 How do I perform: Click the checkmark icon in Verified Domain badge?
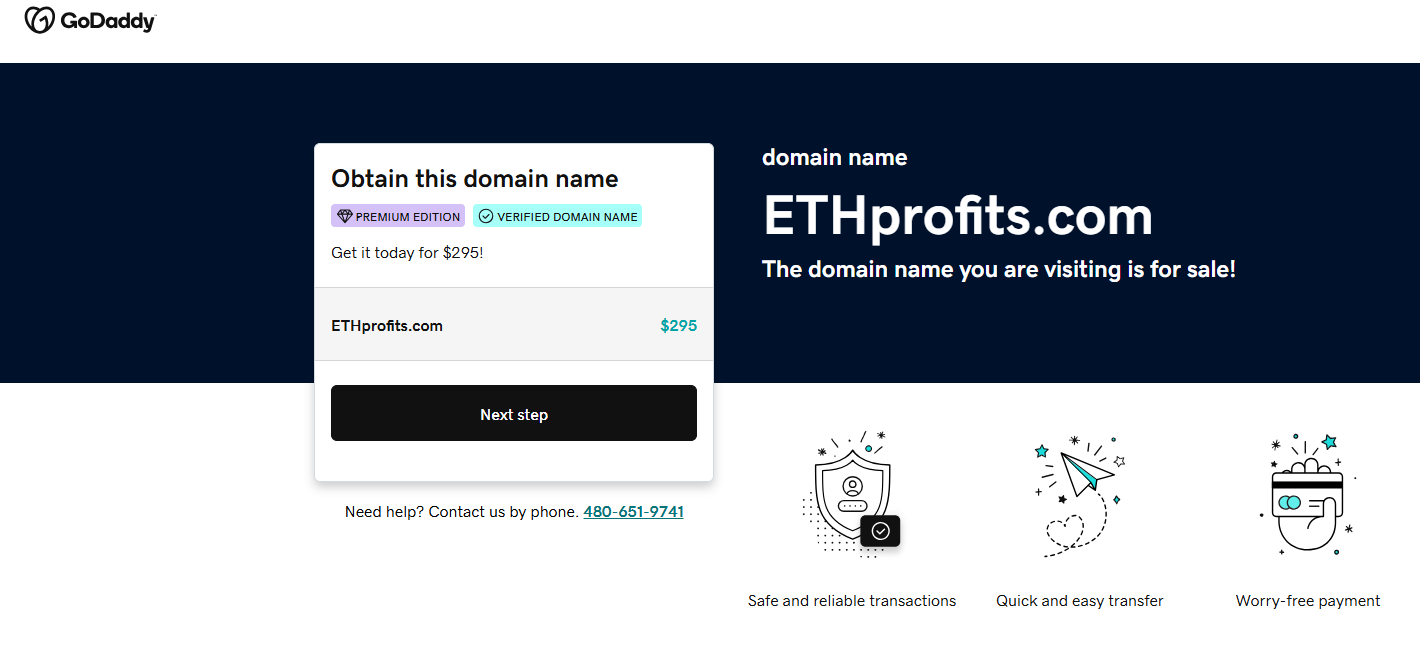pos(486,216)
